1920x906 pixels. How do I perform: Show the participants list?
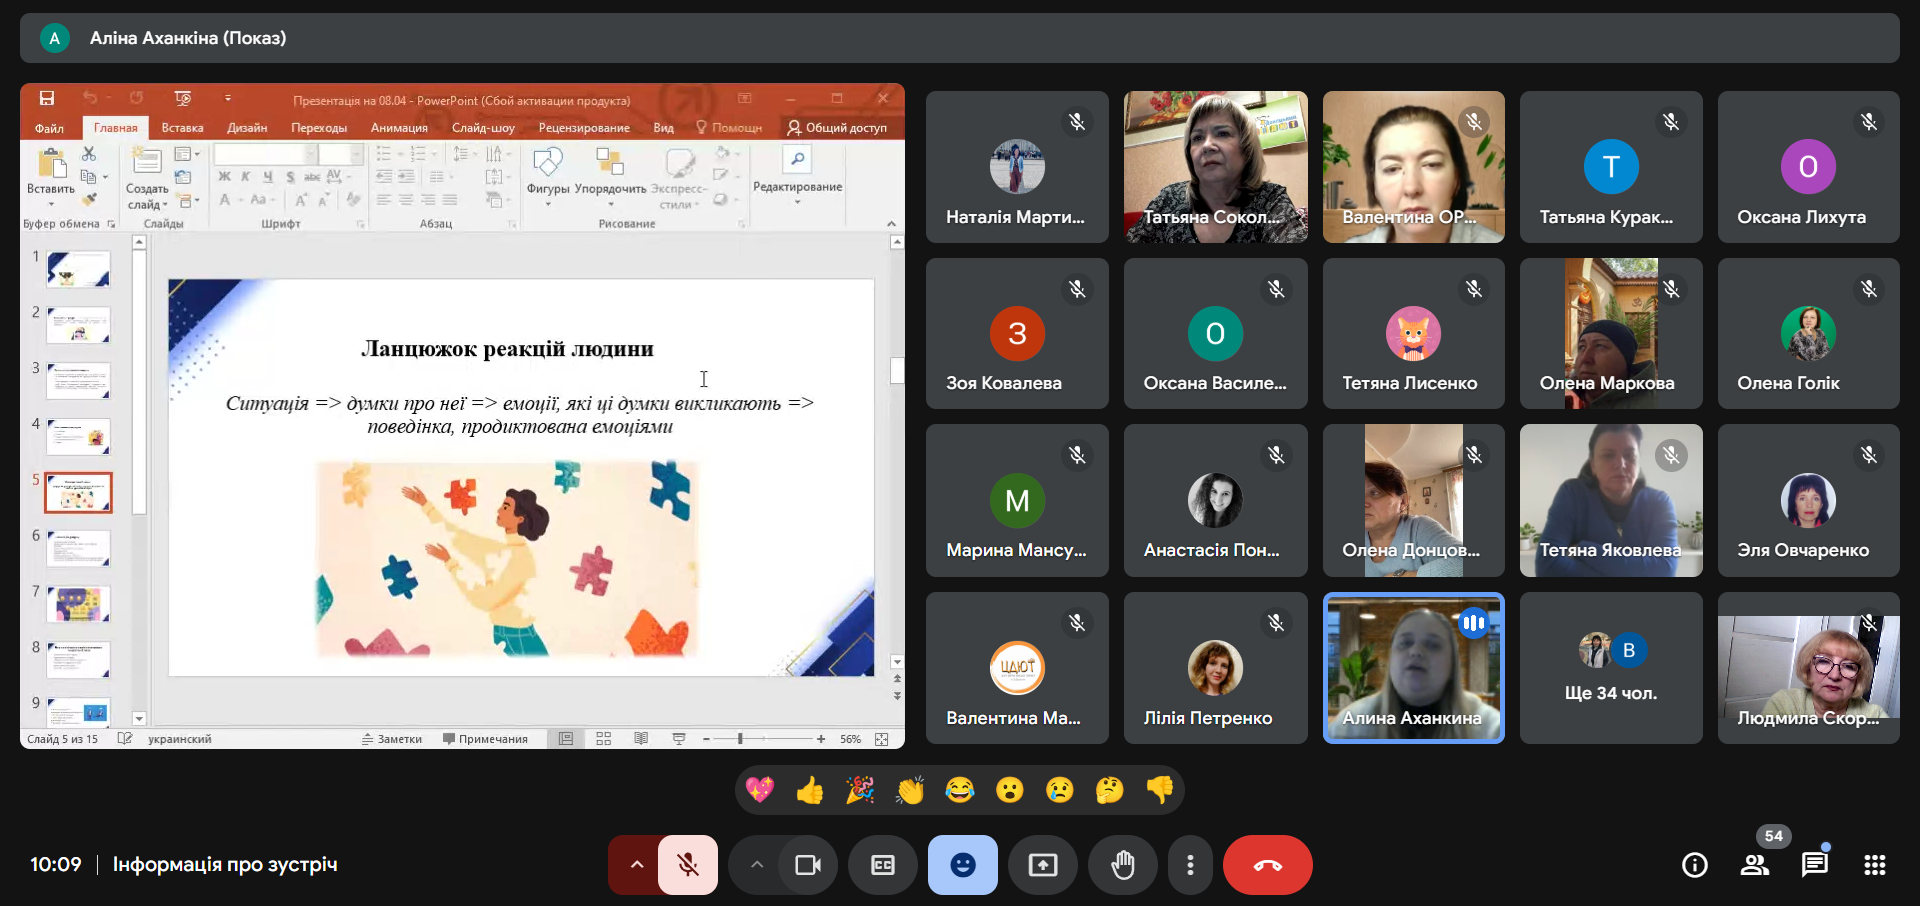(1754, 865)
